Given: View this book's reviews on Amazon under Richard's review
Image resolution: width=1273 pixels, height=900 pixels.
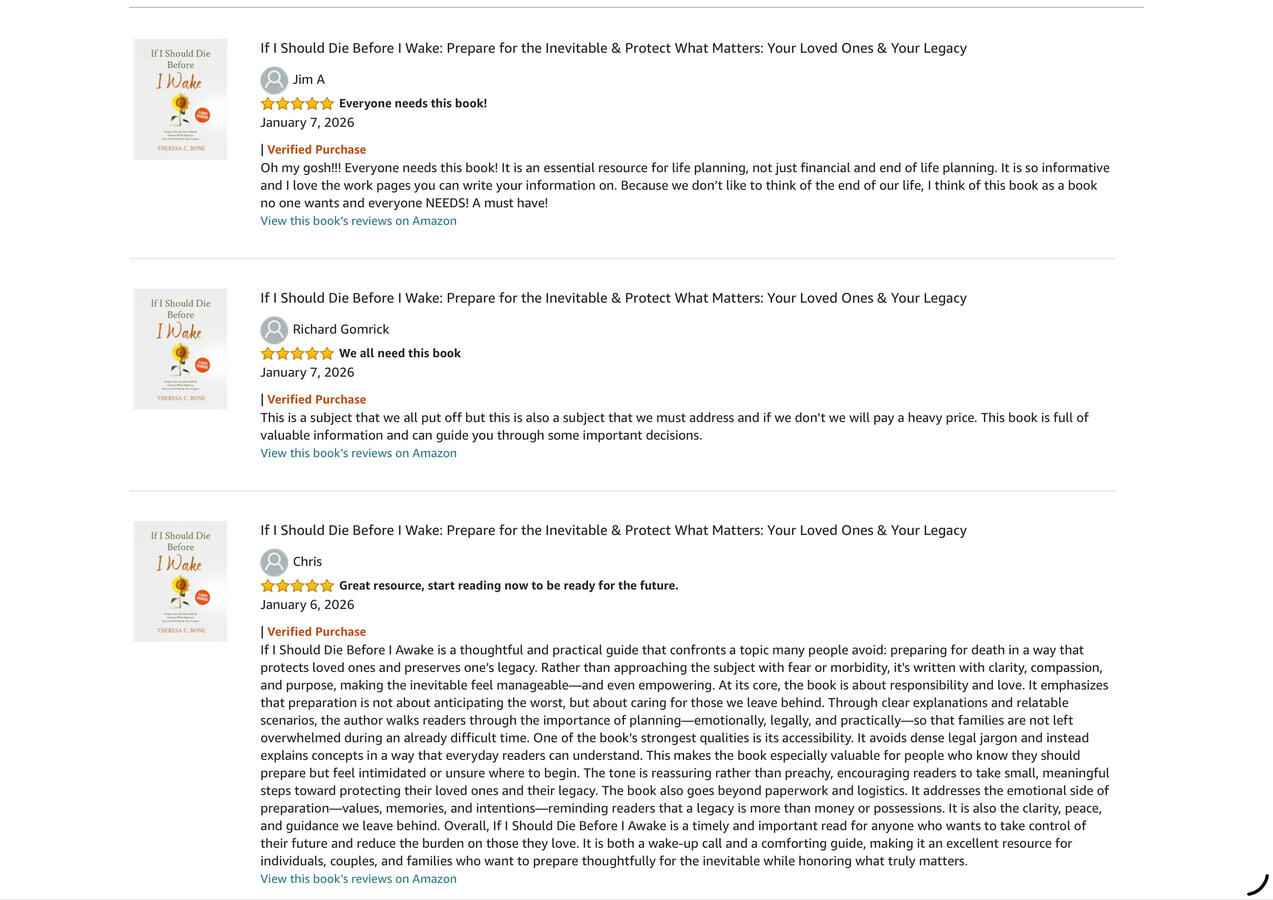Looking at the screenshot, I should (x=358, y=453).
